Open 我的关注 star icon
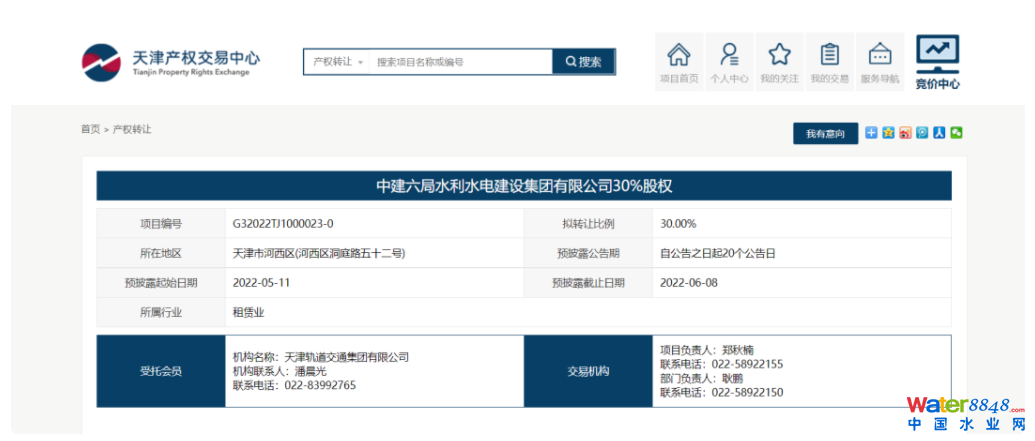 (779, 61)
